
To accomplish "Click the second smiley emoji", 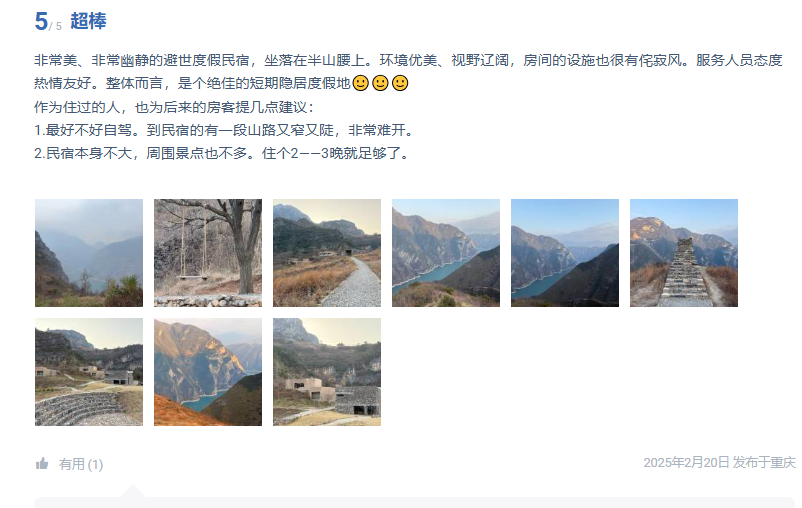I will point(380,83).
